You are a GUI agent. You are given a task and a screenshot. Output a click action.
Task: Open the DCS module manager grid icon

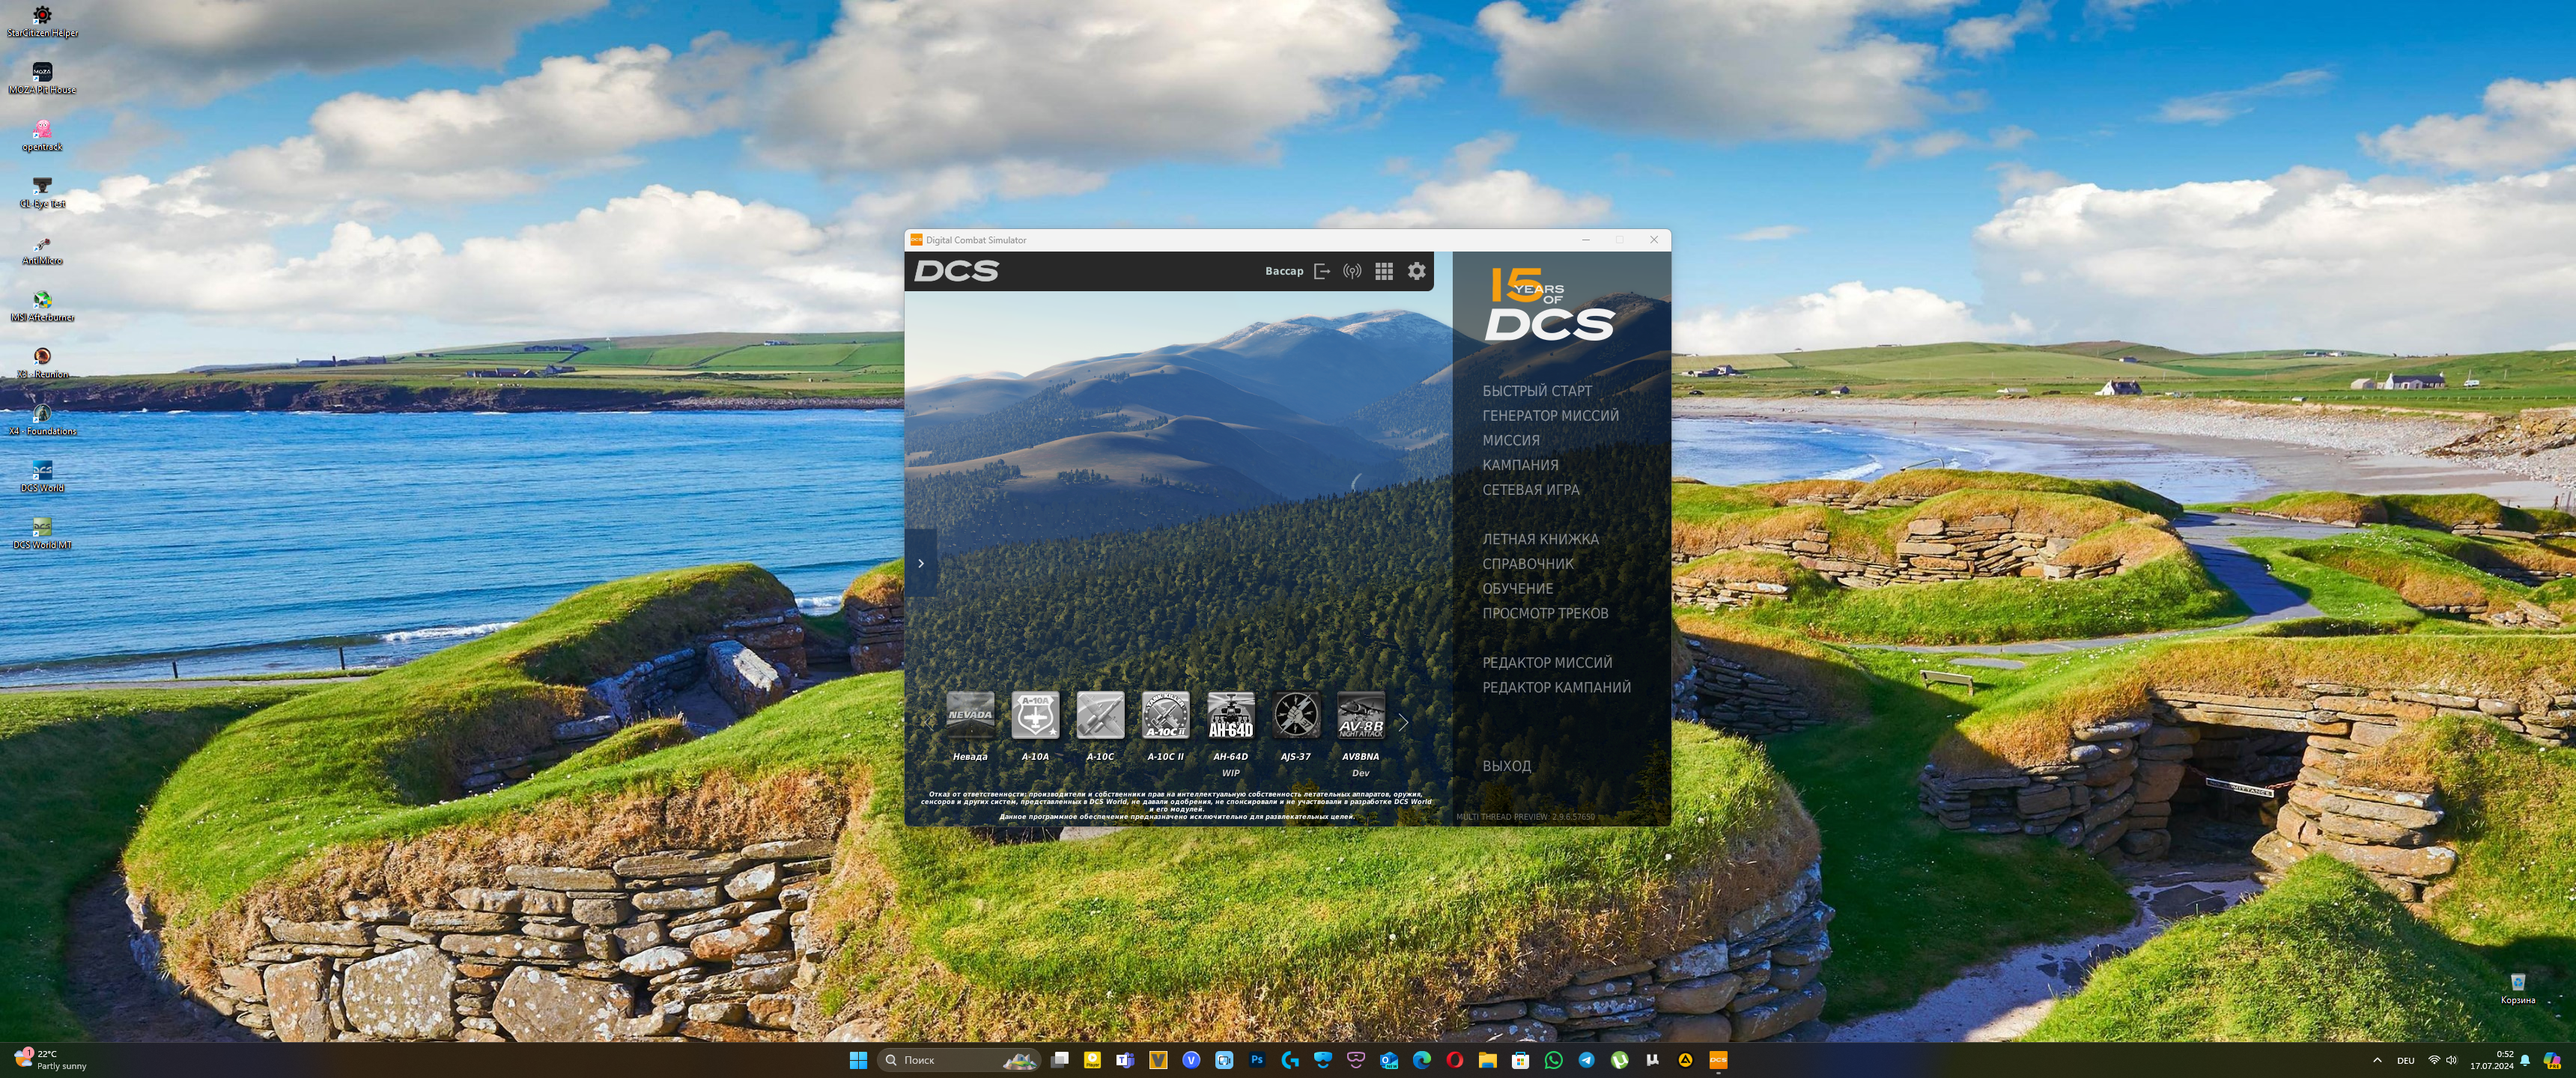click(x=1384, y=271)
